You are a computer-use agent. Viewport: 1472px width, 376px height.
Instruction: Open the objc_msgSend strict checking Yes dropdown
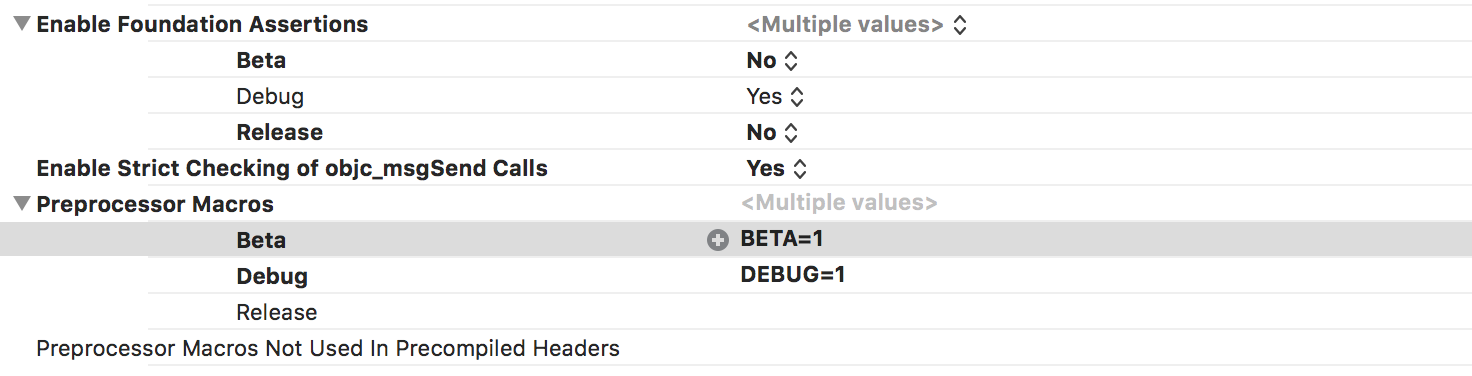[776, 169]
